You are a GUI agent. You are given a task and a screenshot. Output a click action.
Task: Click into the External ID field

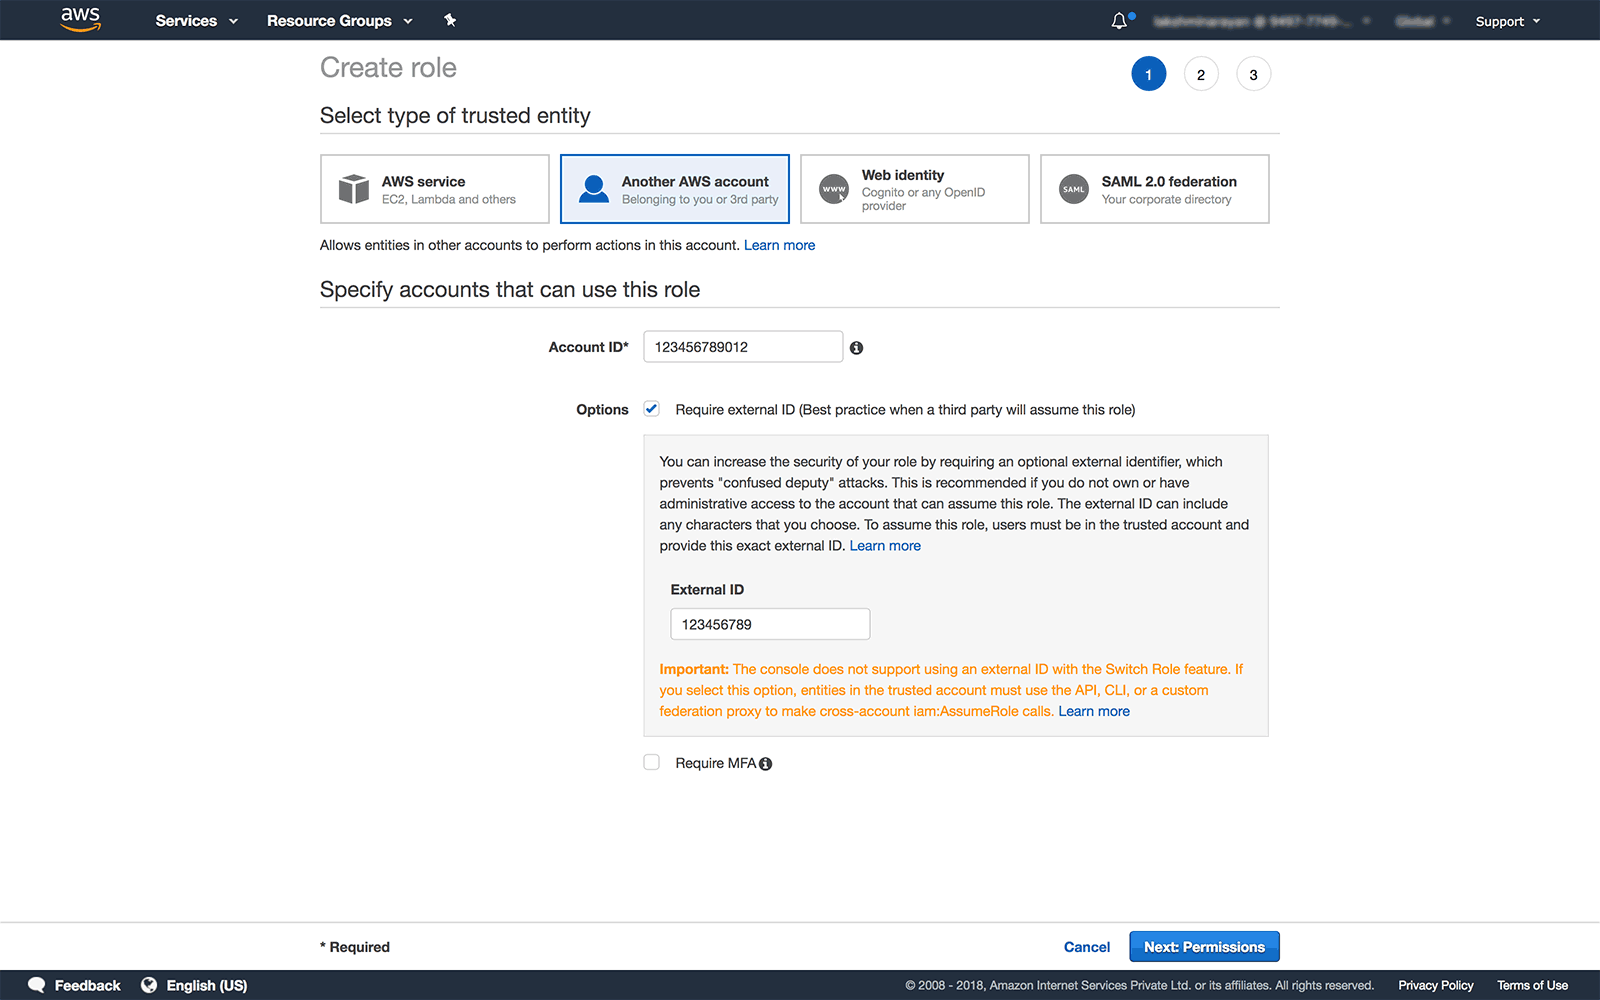[x=770, y=624]
